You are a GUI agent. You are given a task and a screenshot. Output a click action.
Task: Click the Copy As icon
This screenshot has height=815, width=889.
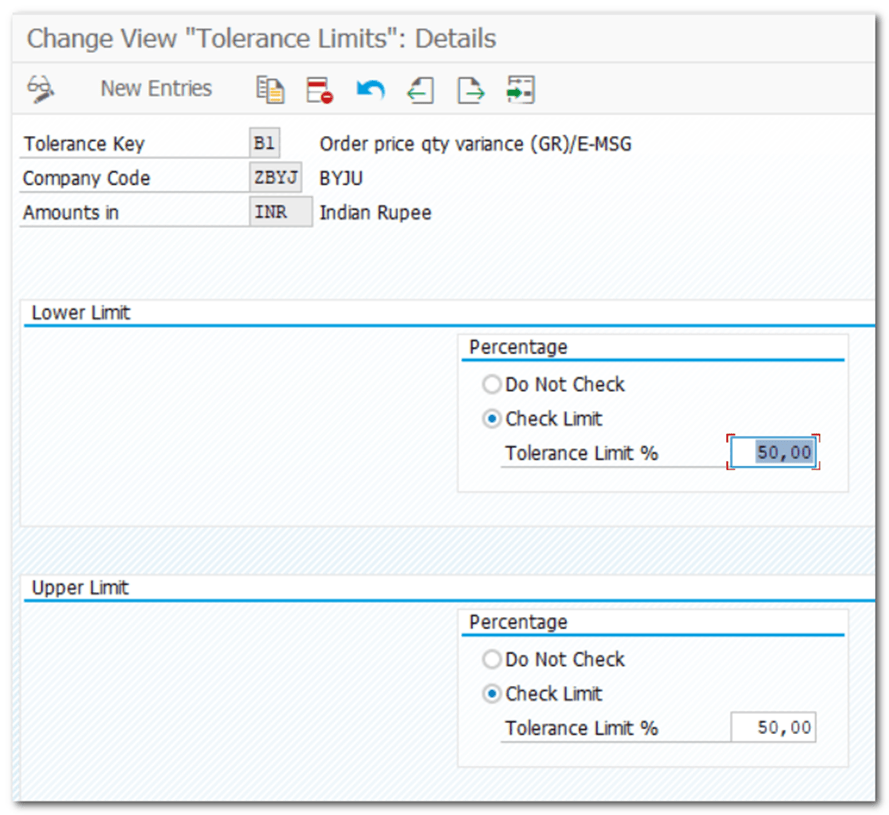270,90
